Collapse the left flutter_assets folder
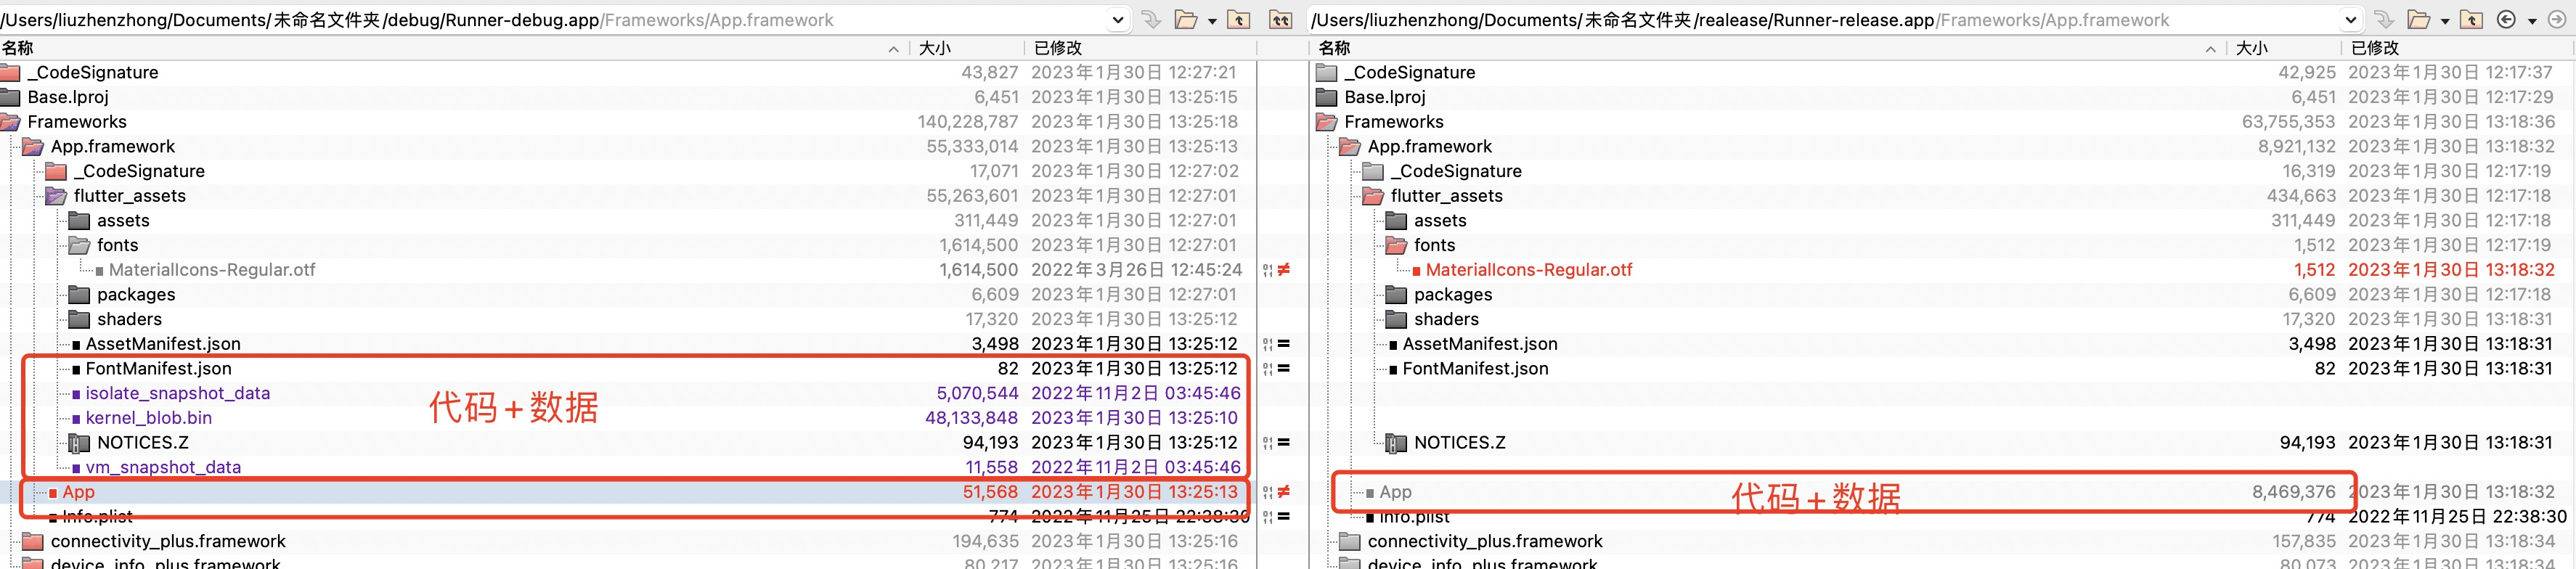This screenshot has width=2576, height=569. click(x=56, y=196)
